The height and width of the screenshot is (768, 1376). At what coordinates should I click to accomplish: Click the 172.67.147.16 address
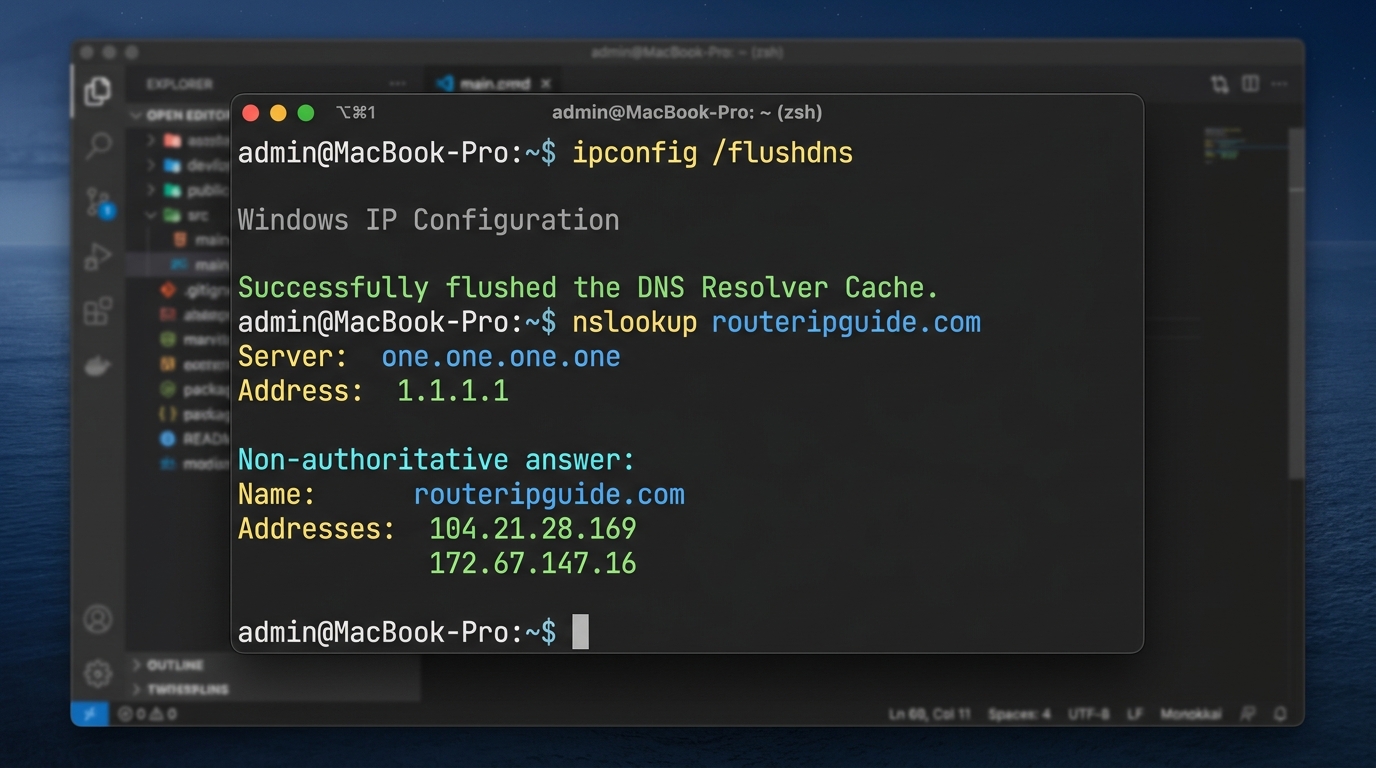point(533,563)
